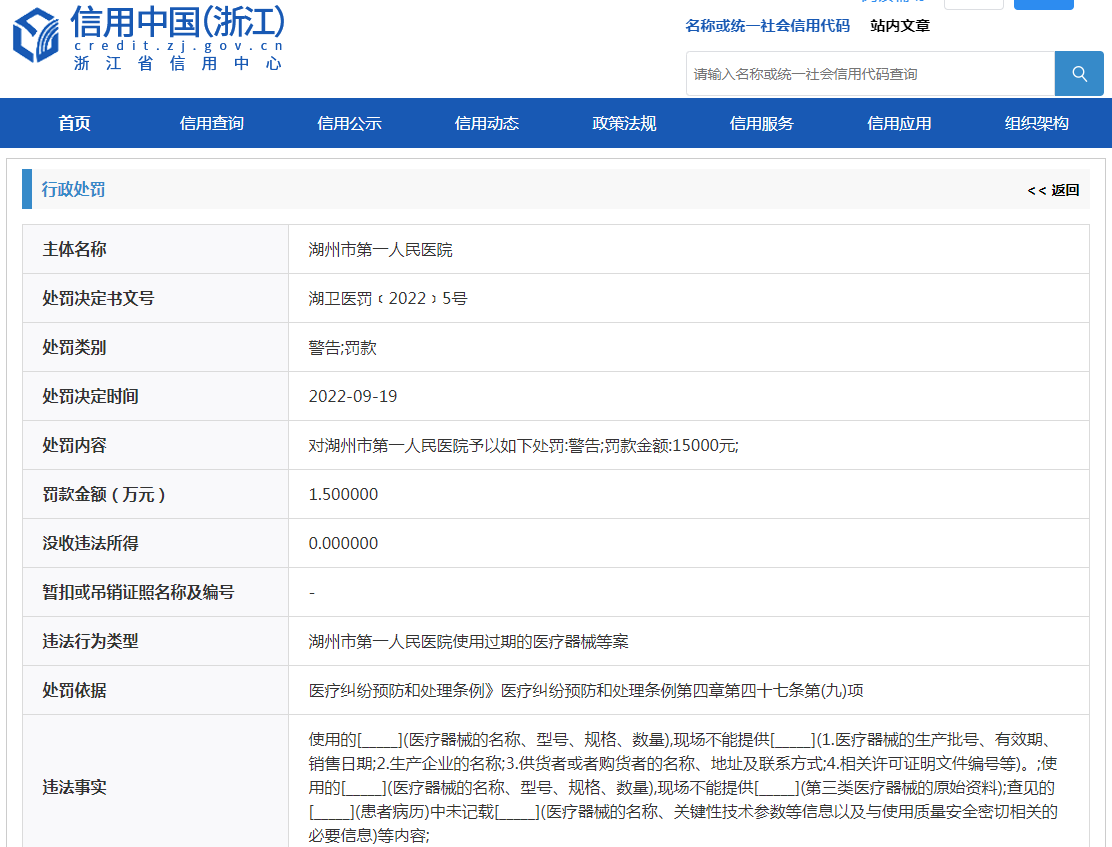
Task: Type in the credit code search field
Action: pos(870,74)
